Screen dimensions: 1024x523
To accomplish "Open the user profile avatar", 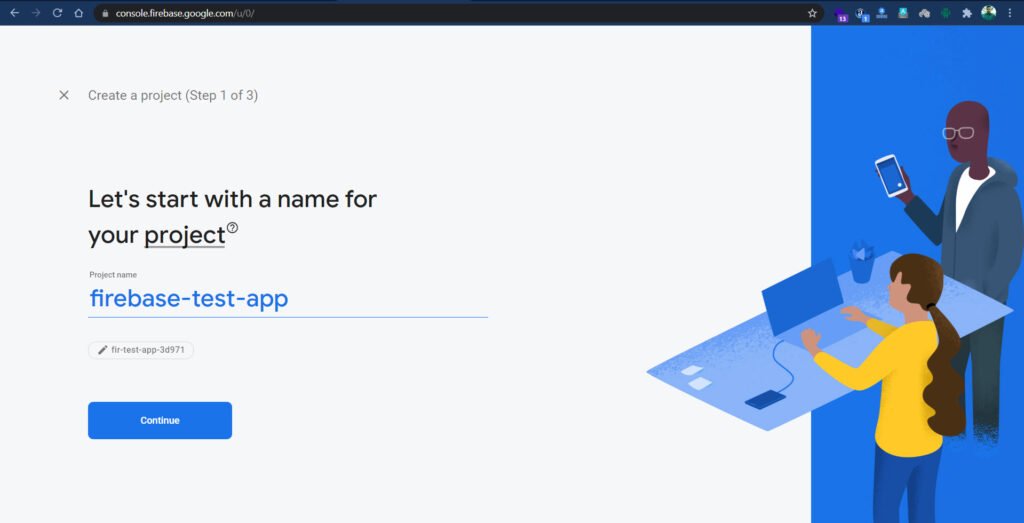I will 989,13.
